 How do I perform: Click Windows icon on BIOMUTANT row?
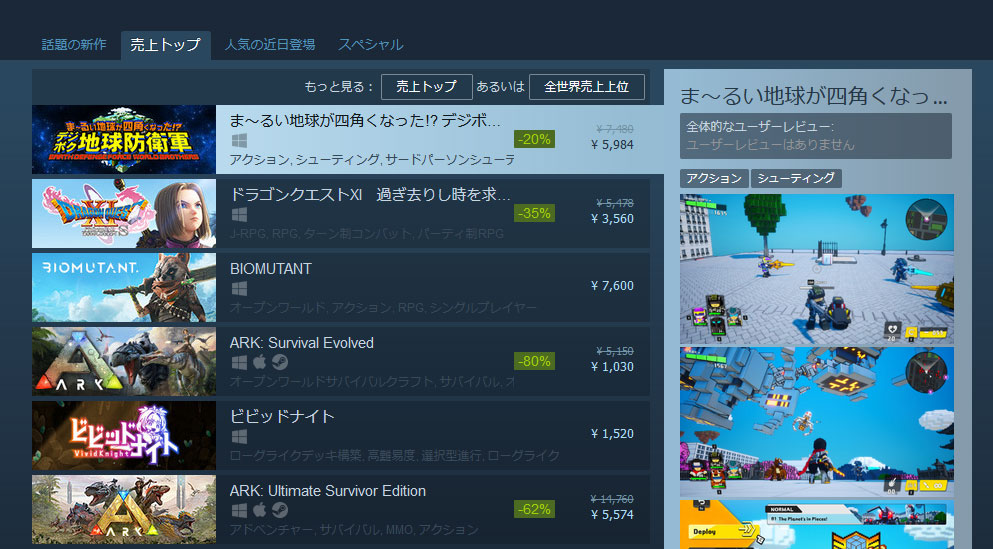239,289
